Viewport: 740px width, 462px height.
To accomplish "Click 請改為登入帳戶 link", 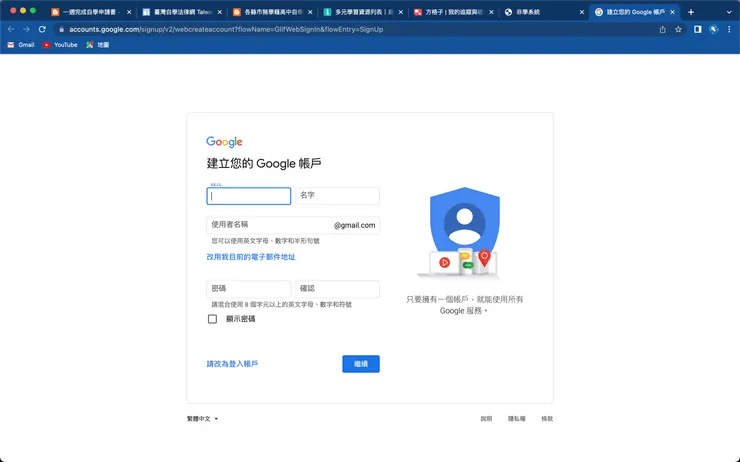I will 232,364.
